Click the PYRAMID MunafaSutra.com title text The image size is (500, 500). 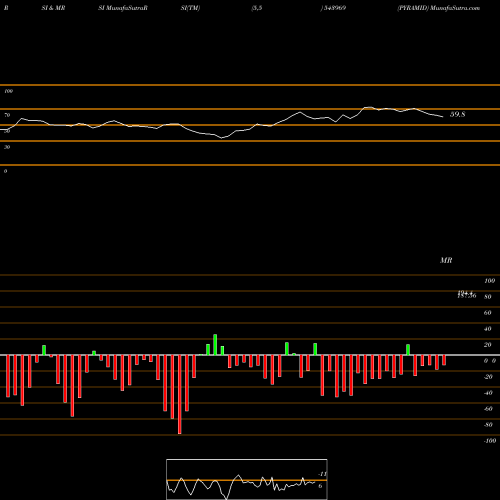coord(438,8)
